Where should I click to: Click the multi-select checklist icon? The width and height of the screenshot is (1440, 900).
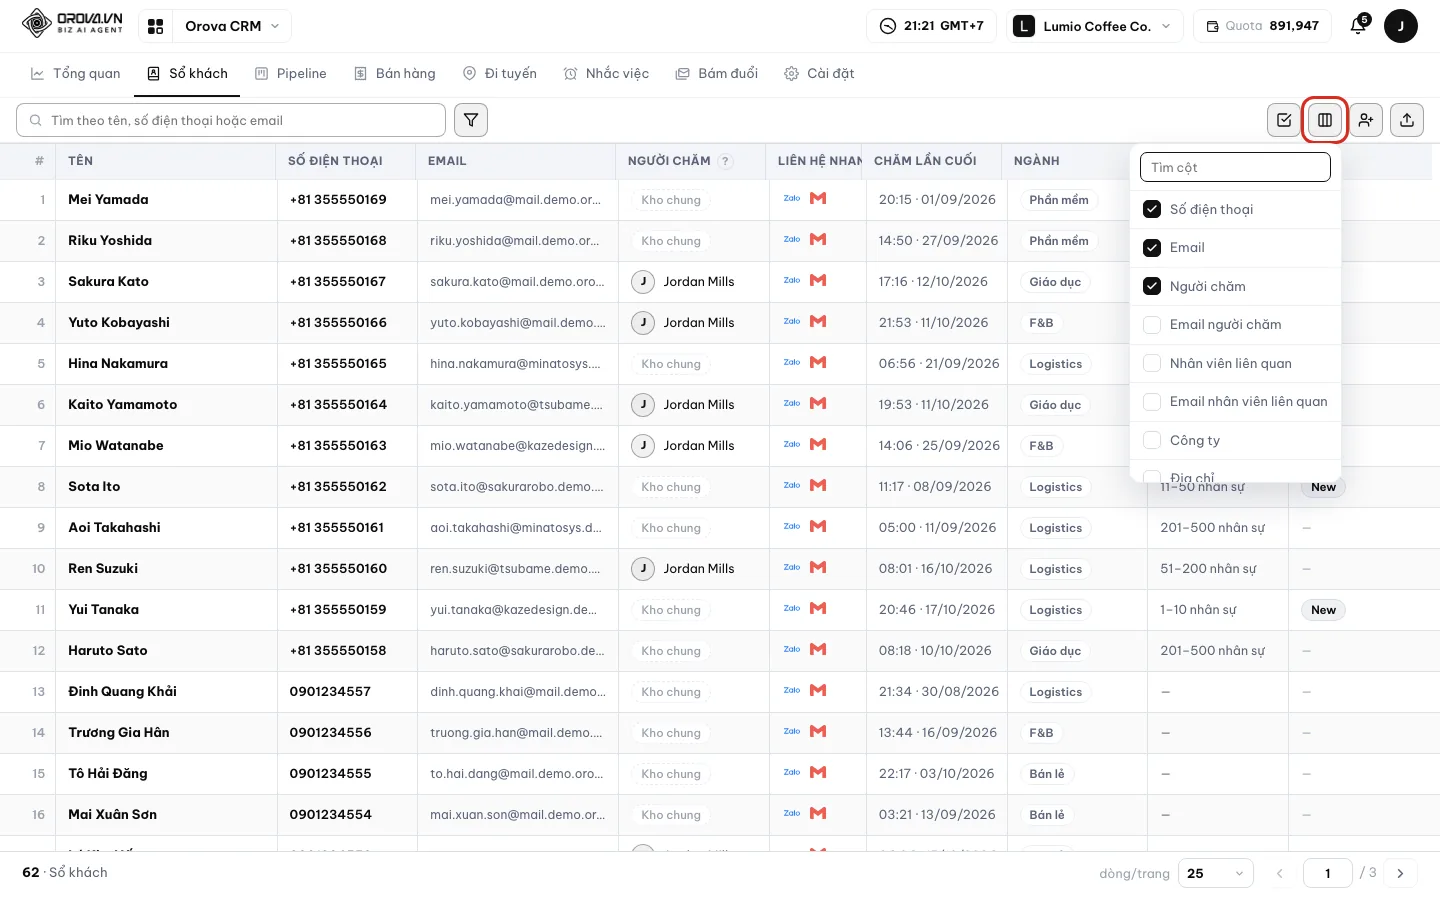click(1284, 120)
